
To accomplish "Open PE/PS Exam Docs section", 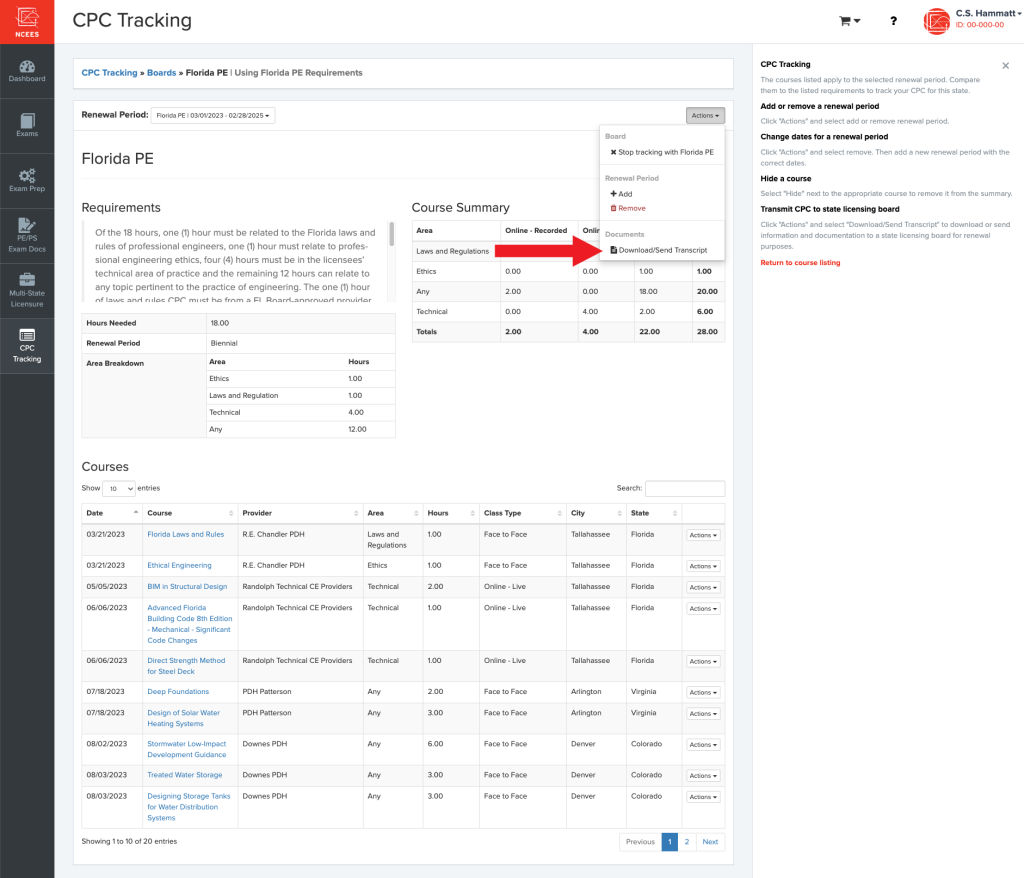I will tap(27, 235).
